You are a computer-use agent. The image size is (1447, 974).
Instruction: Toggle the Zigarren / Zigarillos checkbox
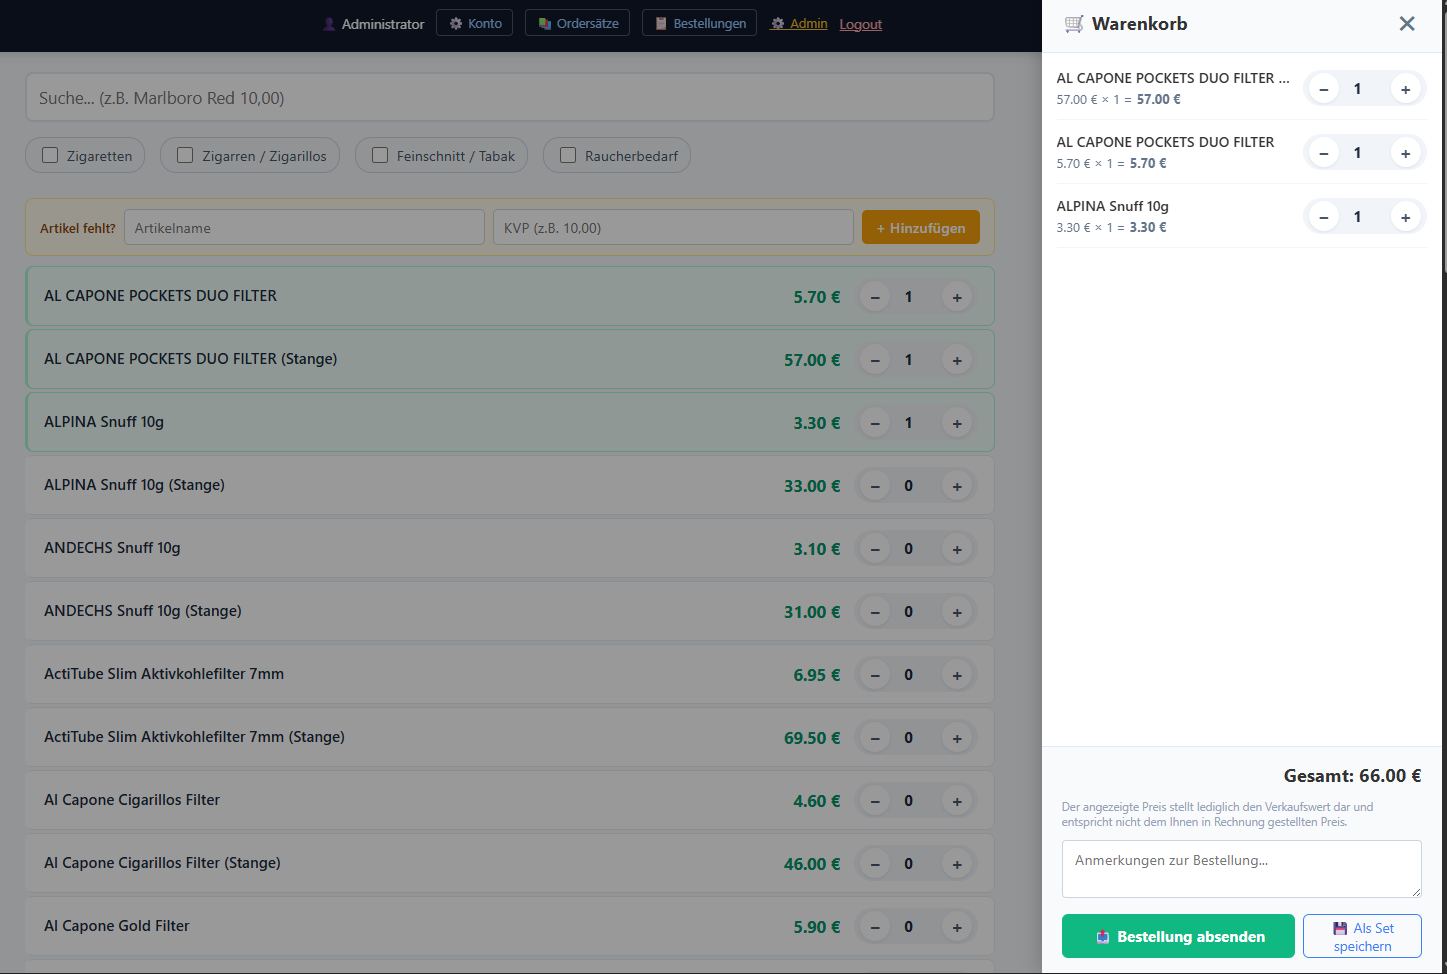click(x=185, y=155)
